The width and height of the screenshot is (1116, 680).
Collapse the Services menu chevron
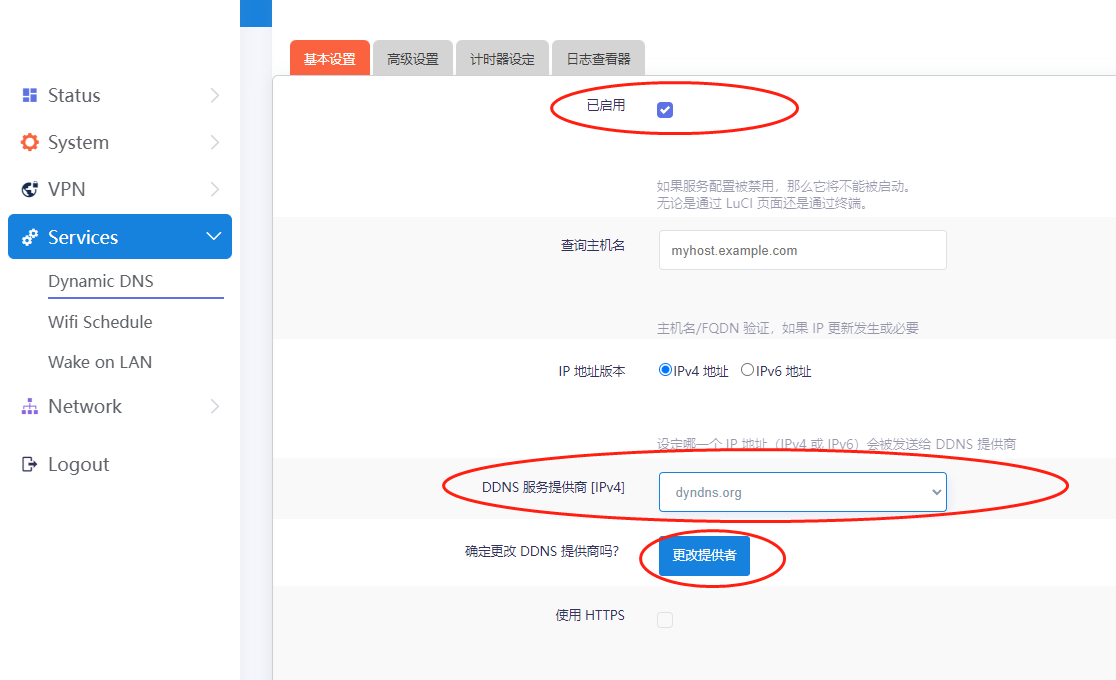point(213,237)
